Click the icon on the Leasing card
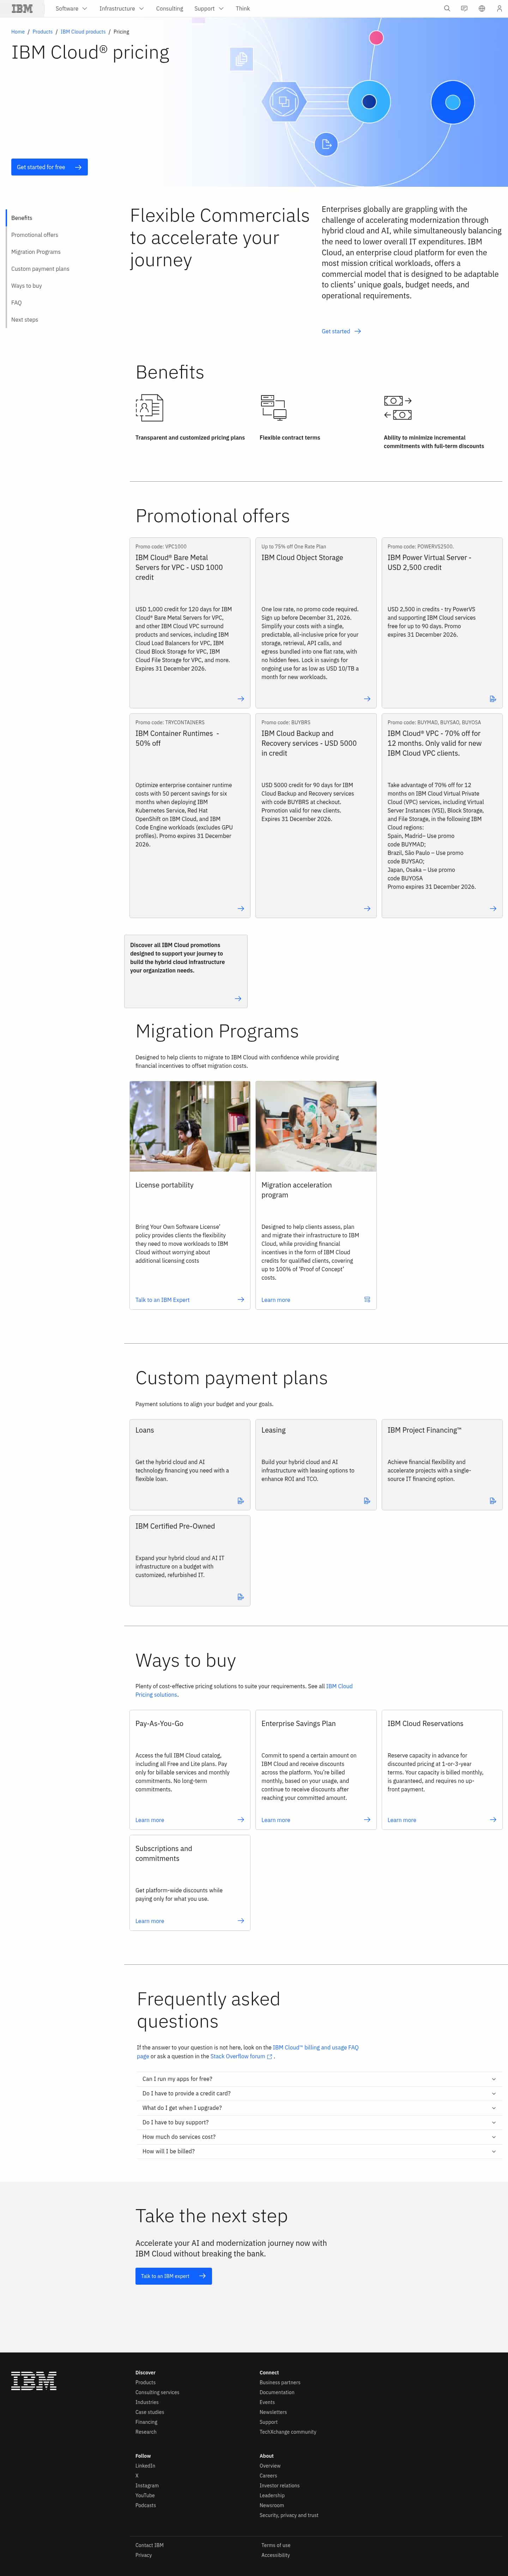The image size is (508, 2576). click(367, 1501)
